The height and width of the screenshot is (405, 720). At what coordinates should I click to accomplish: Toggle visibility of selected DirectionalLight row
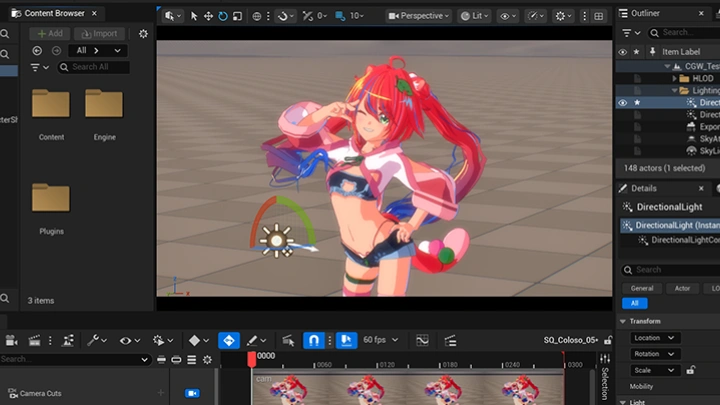[x=623, y=102]
